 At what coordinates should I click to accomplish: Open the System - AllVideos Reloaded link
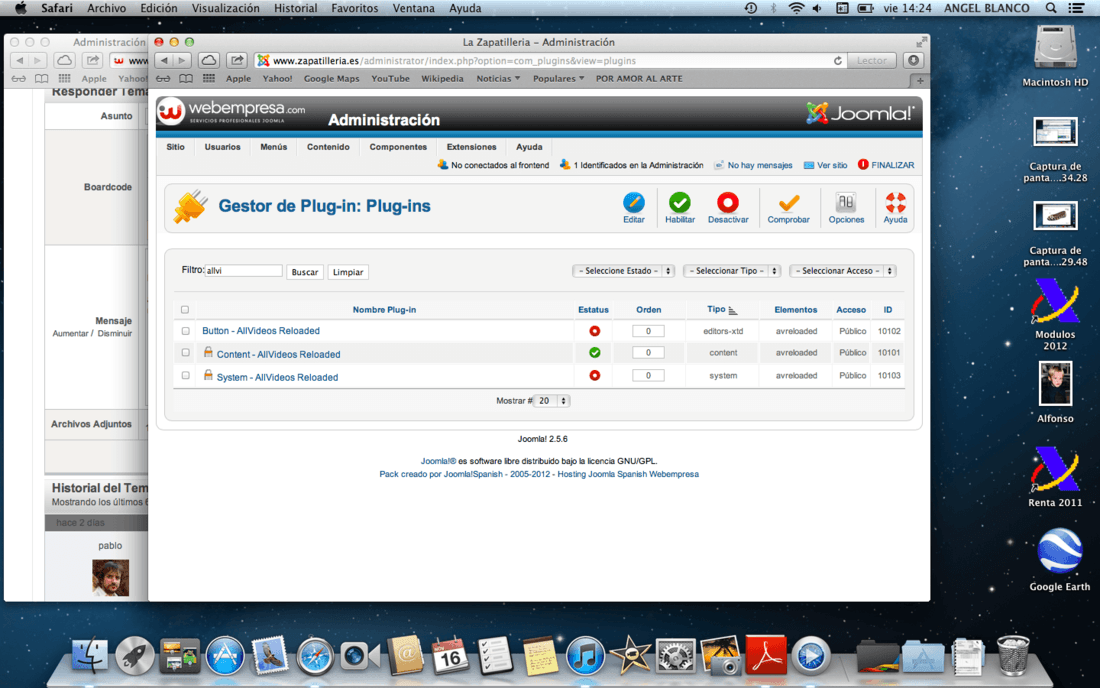[x=277, y=377]
